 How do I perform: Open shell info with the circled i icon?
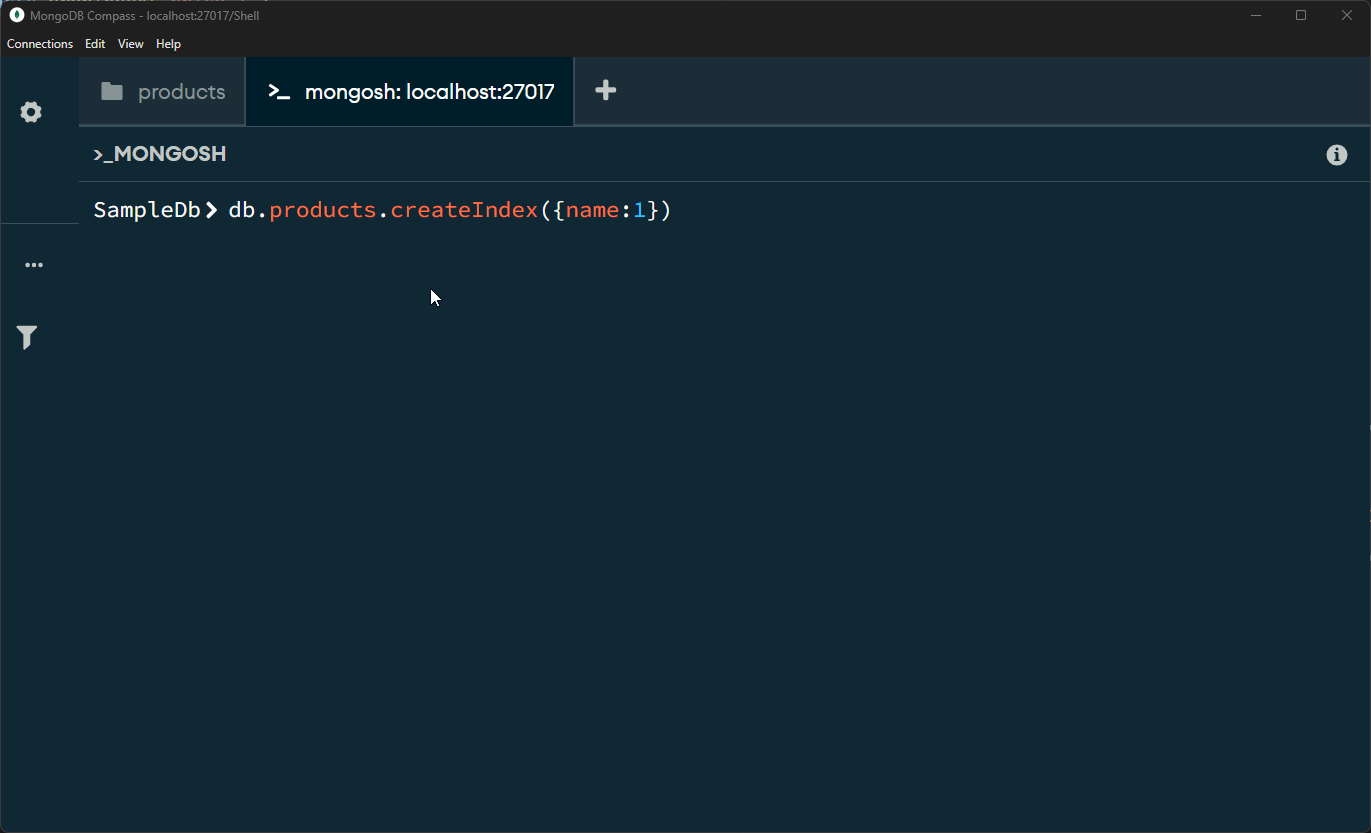pyautogui.click(x=1337, y=155)
